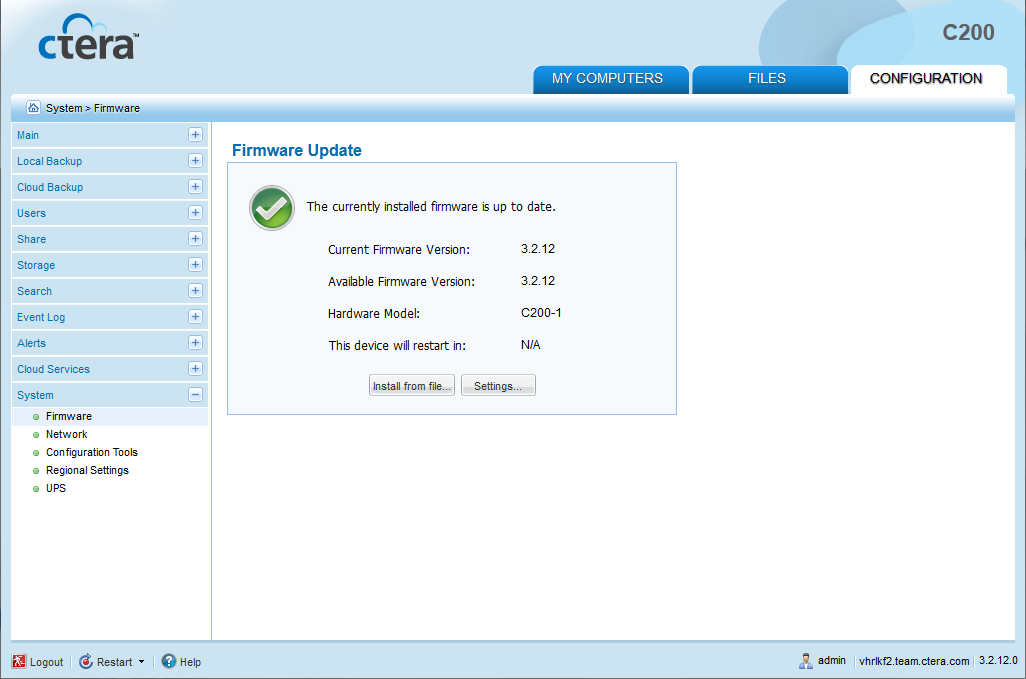Expand the Local Backup section
Viewport: 1026px width, 679px height.
(x=195, y=161)
